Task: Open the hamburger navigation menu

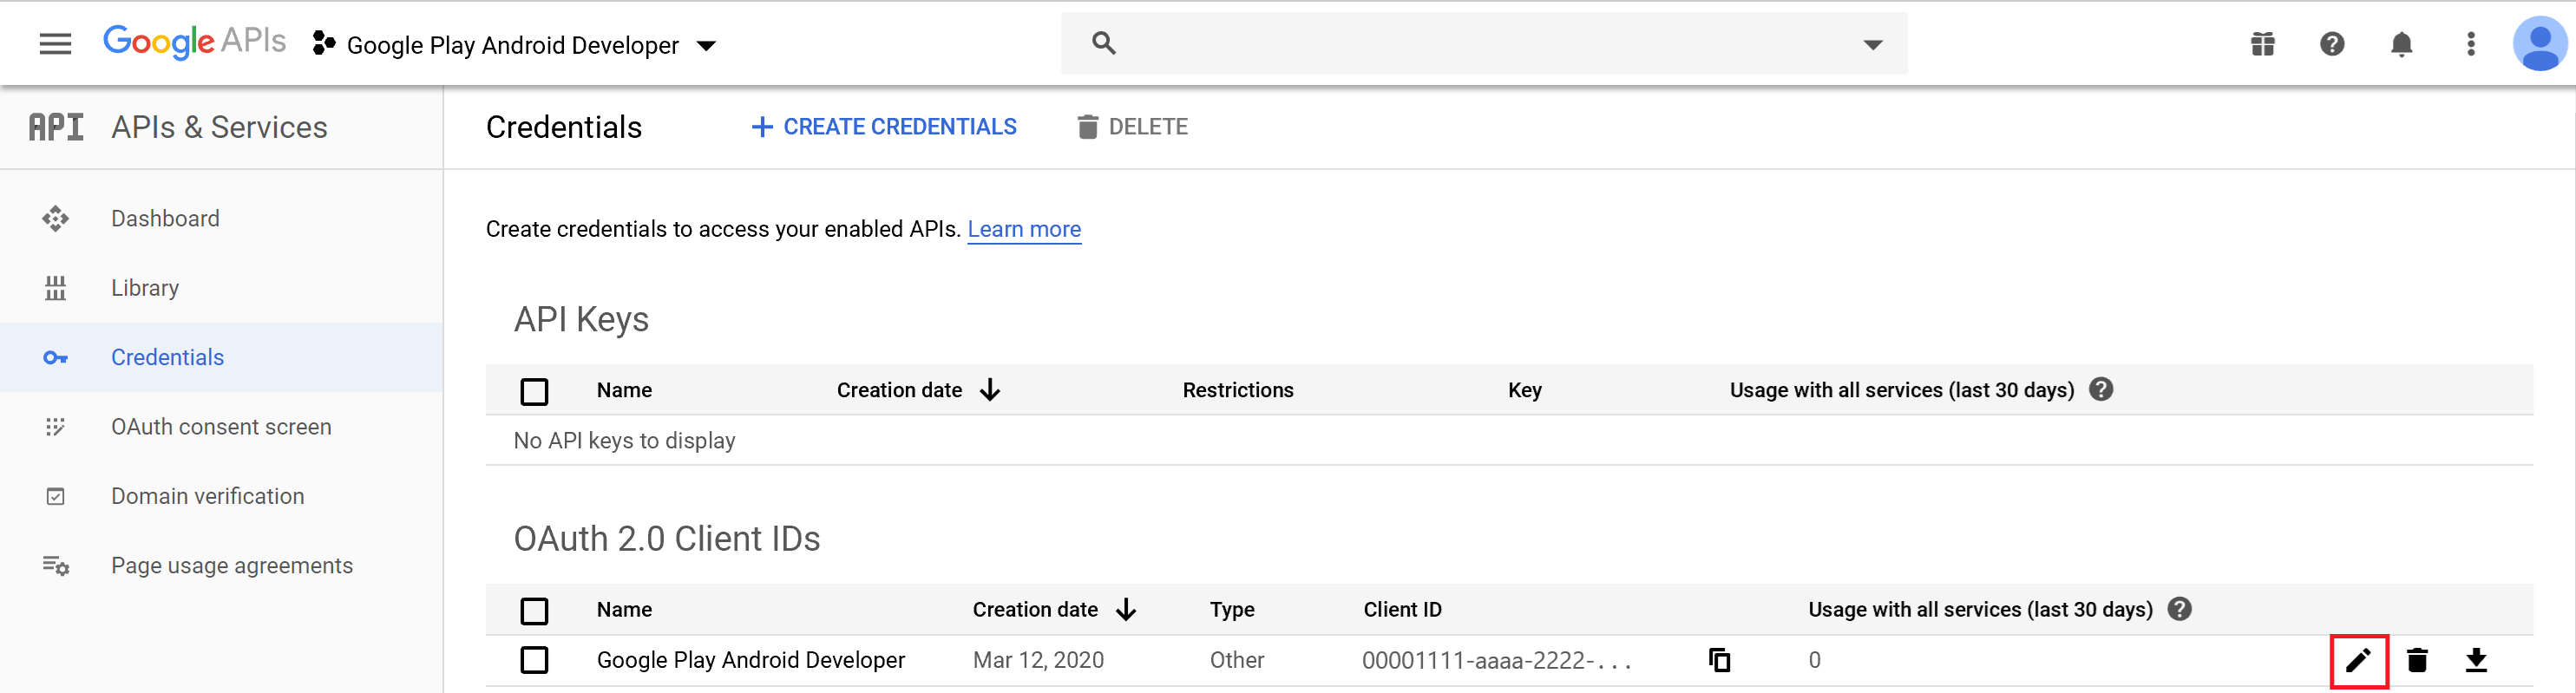Action: (x=55, y=44)
